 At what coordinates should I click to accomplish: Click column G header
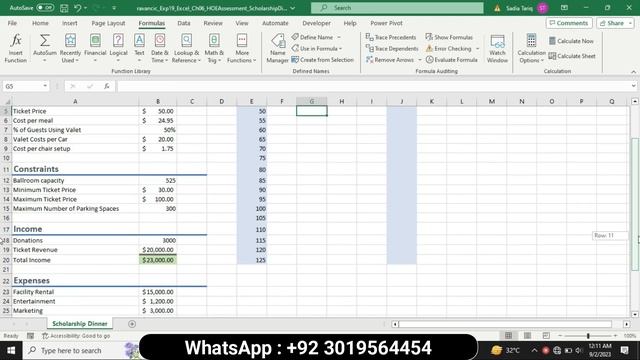tap(311, 101)
